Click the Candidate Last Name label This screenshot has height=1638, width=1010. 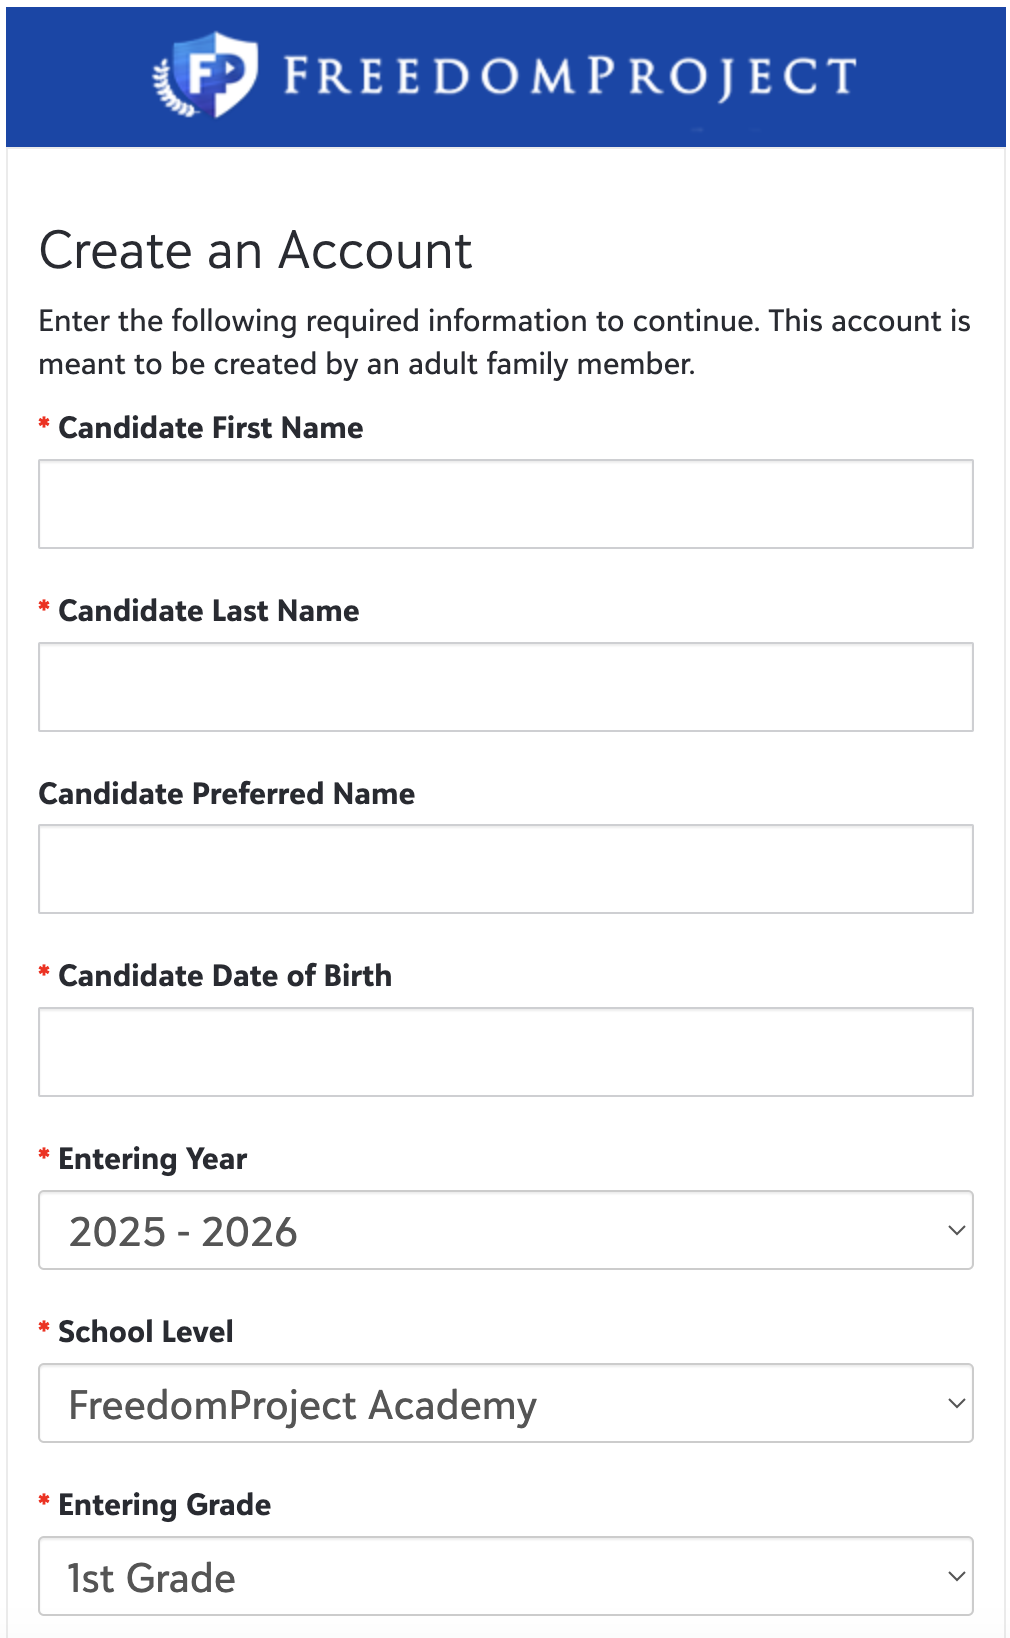[x=208, y=611]
